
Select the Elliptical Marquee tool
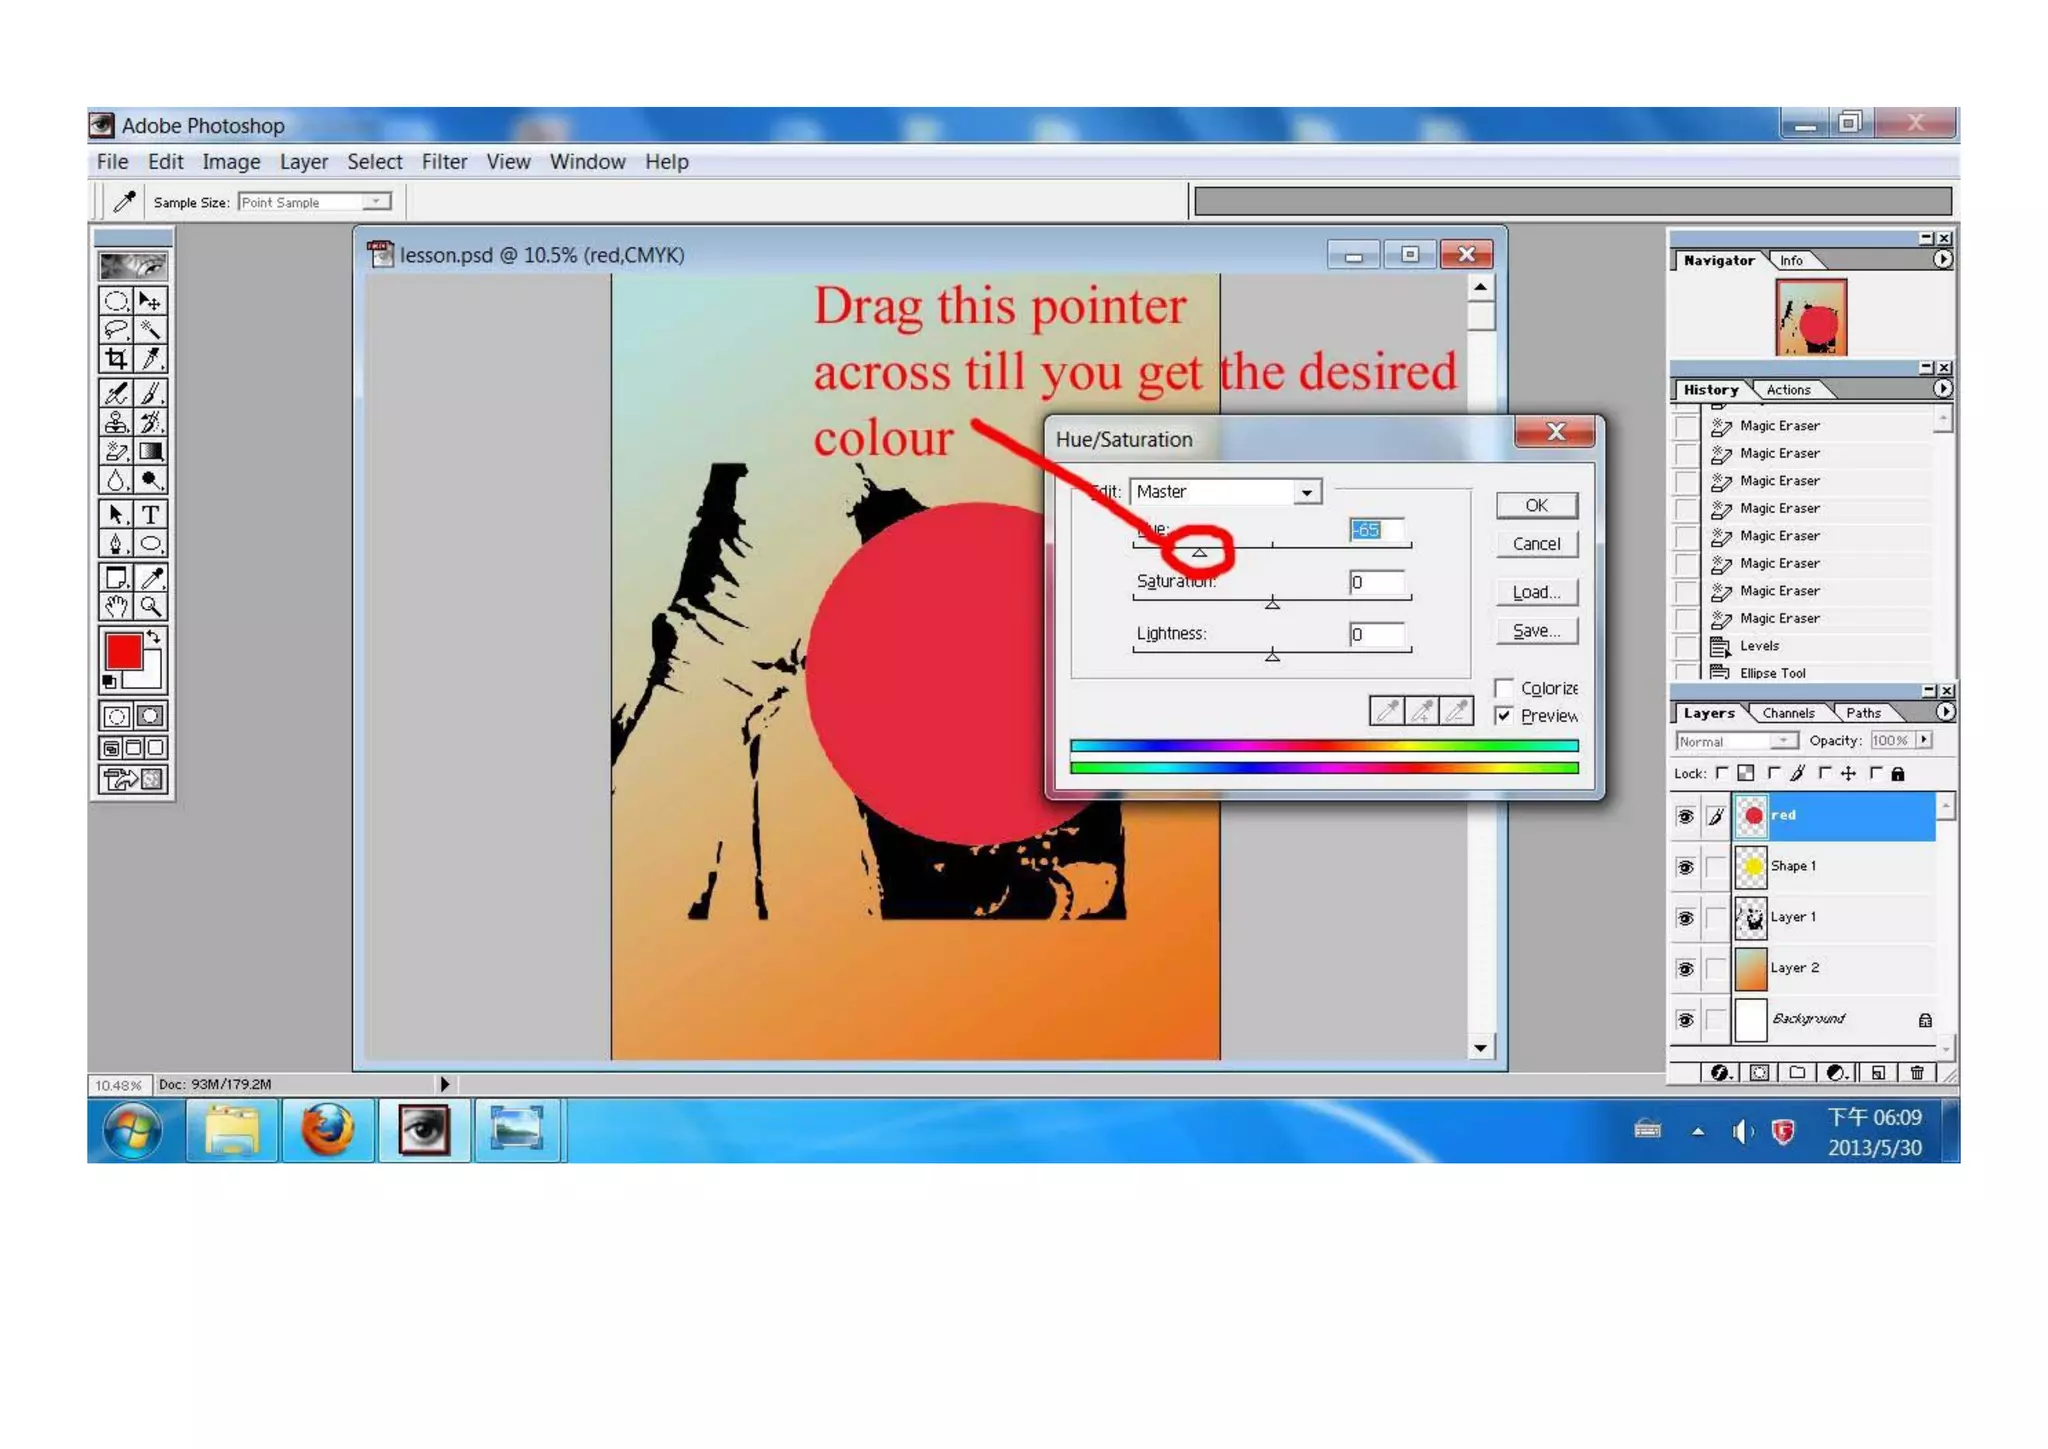pyautogui.click(x=116, y=301)
